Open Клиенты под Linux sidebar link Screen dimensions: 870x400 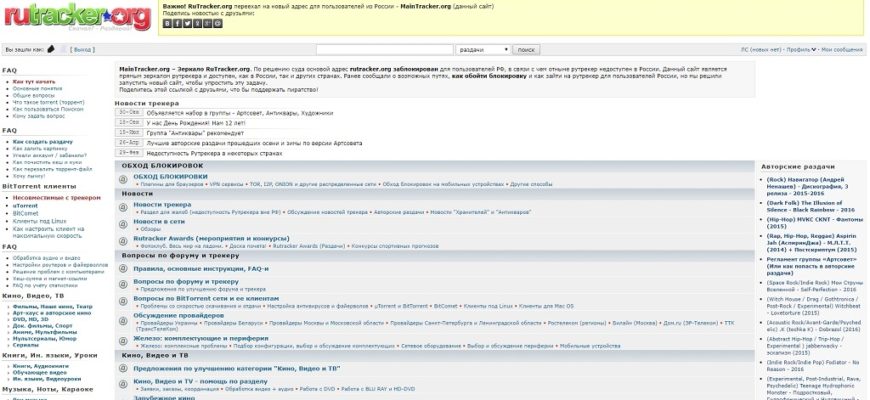tap(39, 221)
